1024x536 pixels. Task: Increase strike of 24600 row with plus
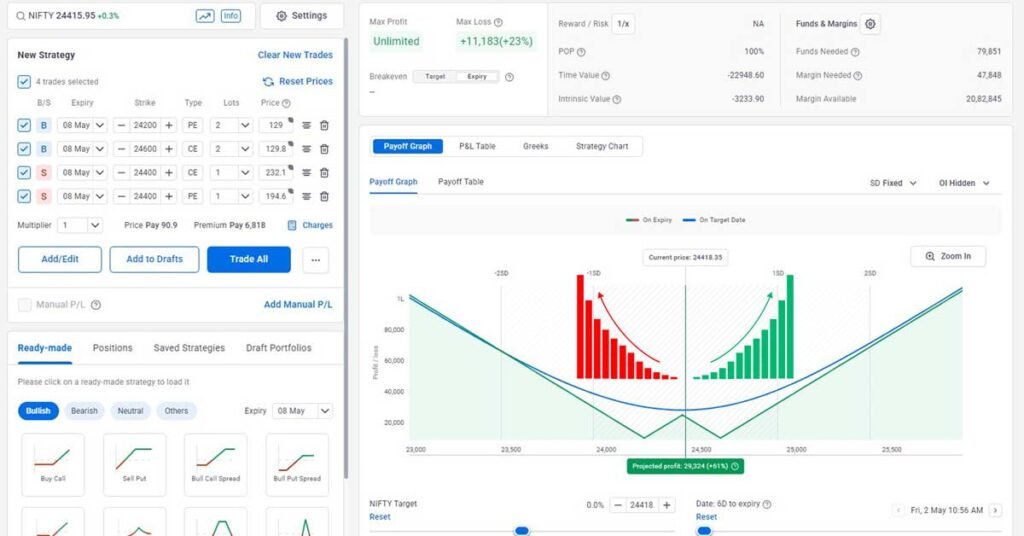click(168, 149)
